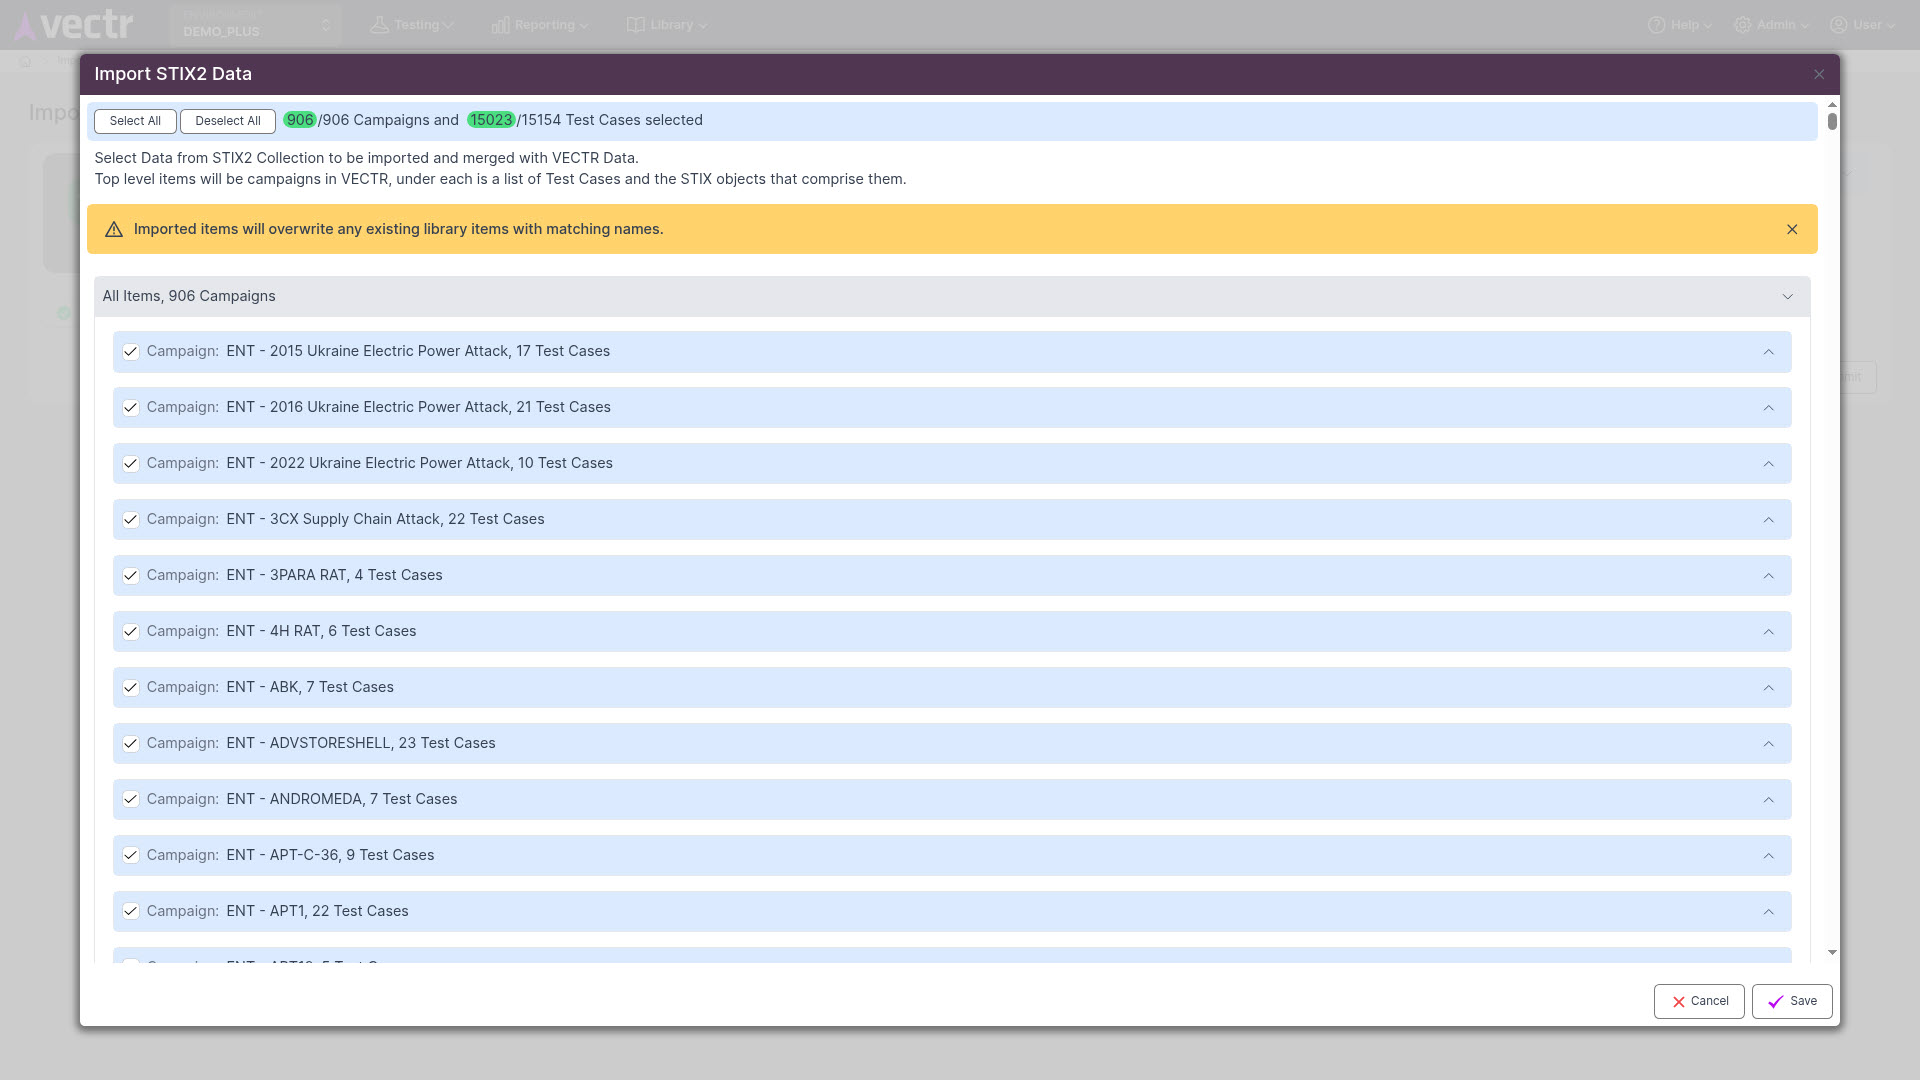Click the Help question mark icon
The height and width of the screenshot is (1080, 1920).
[1656, 25]
